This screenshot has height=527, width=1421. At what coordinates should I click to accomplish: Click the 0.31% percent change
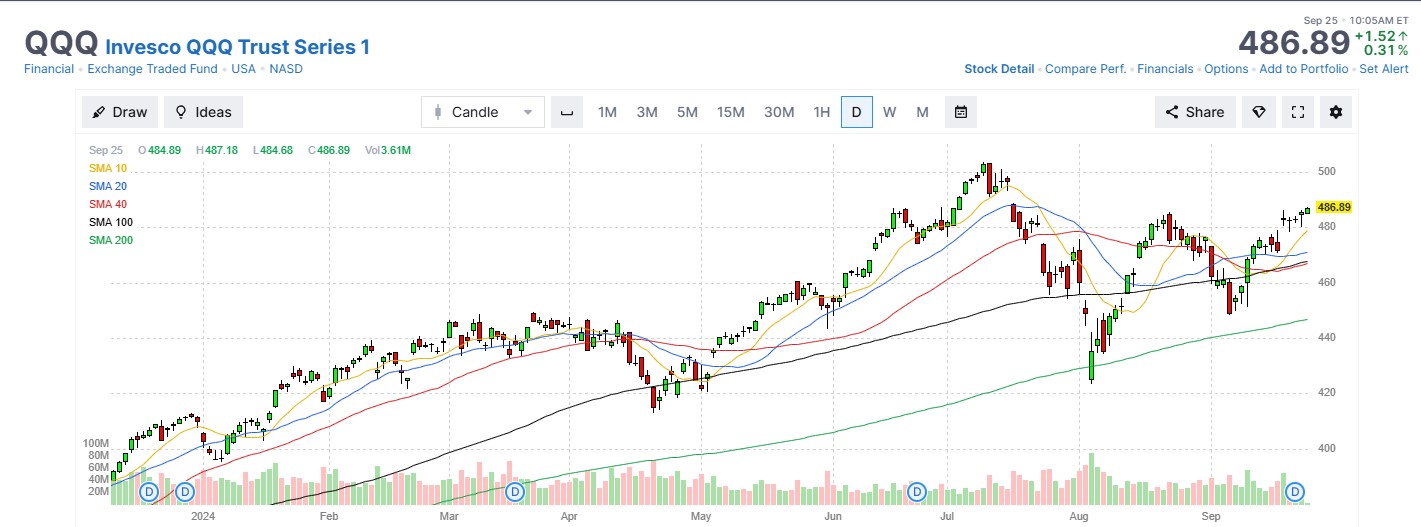point(1386,50)
